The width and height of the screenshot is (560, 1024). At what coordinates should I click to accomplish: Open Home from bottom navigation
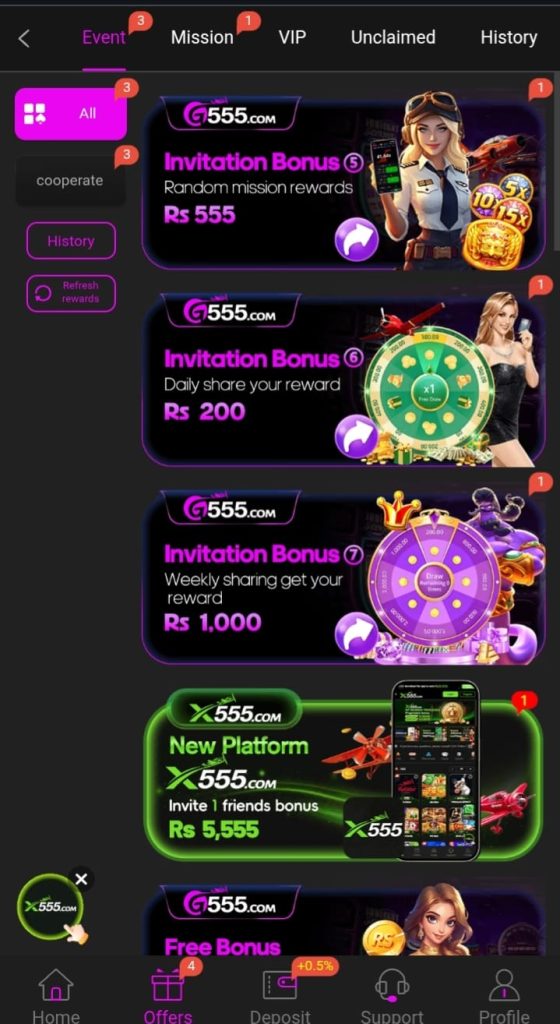(56, 996)
